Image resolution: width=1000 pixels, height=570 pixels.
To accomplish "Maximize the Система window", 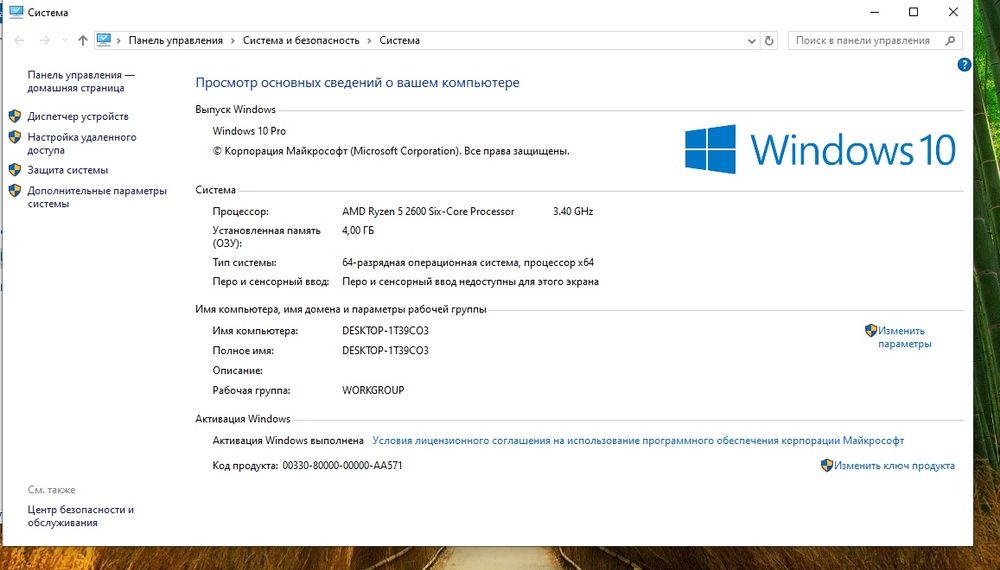I will point(913,12).
